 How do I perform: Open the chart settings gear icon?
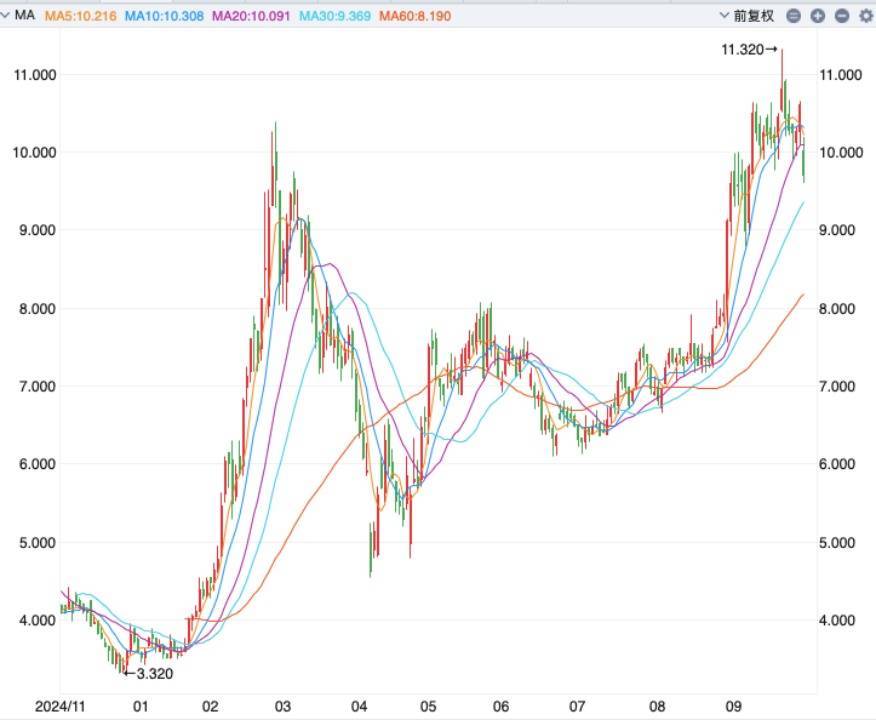[x=865, y=16]
